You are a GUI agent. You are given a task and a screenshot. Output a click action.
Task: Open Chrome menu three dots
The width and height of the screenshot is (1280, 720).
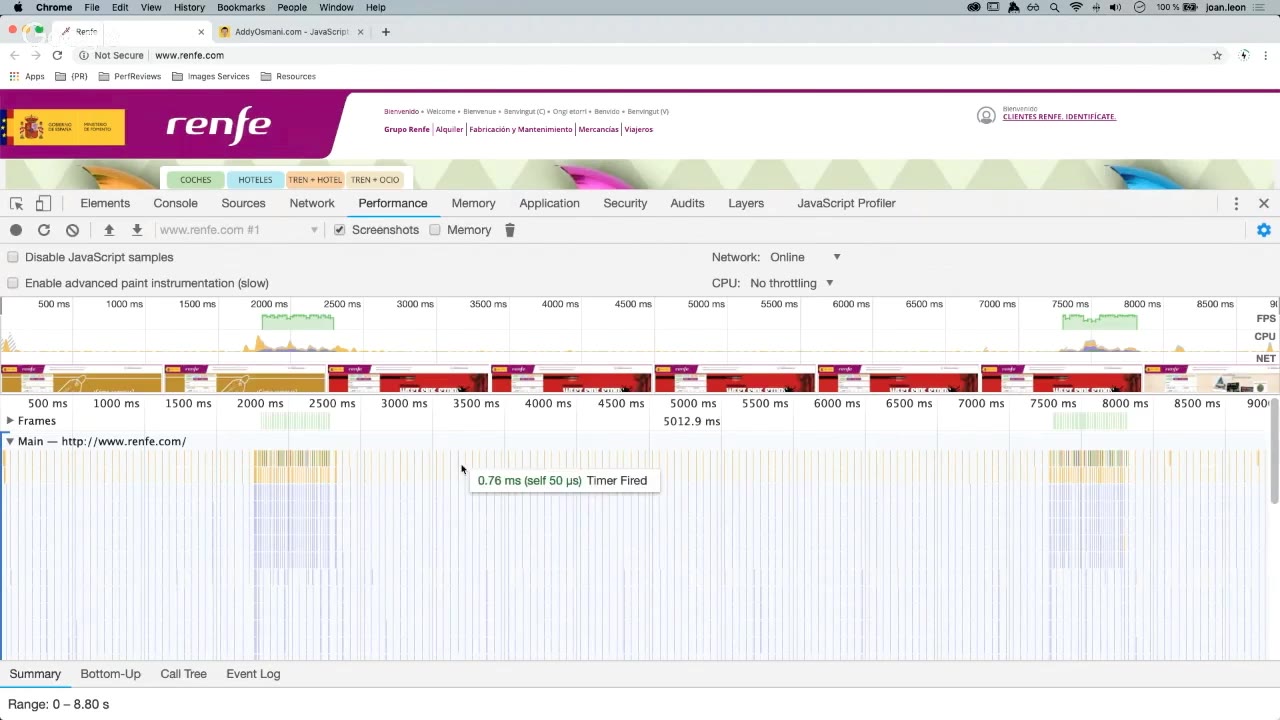click(x=1266, y=55)
